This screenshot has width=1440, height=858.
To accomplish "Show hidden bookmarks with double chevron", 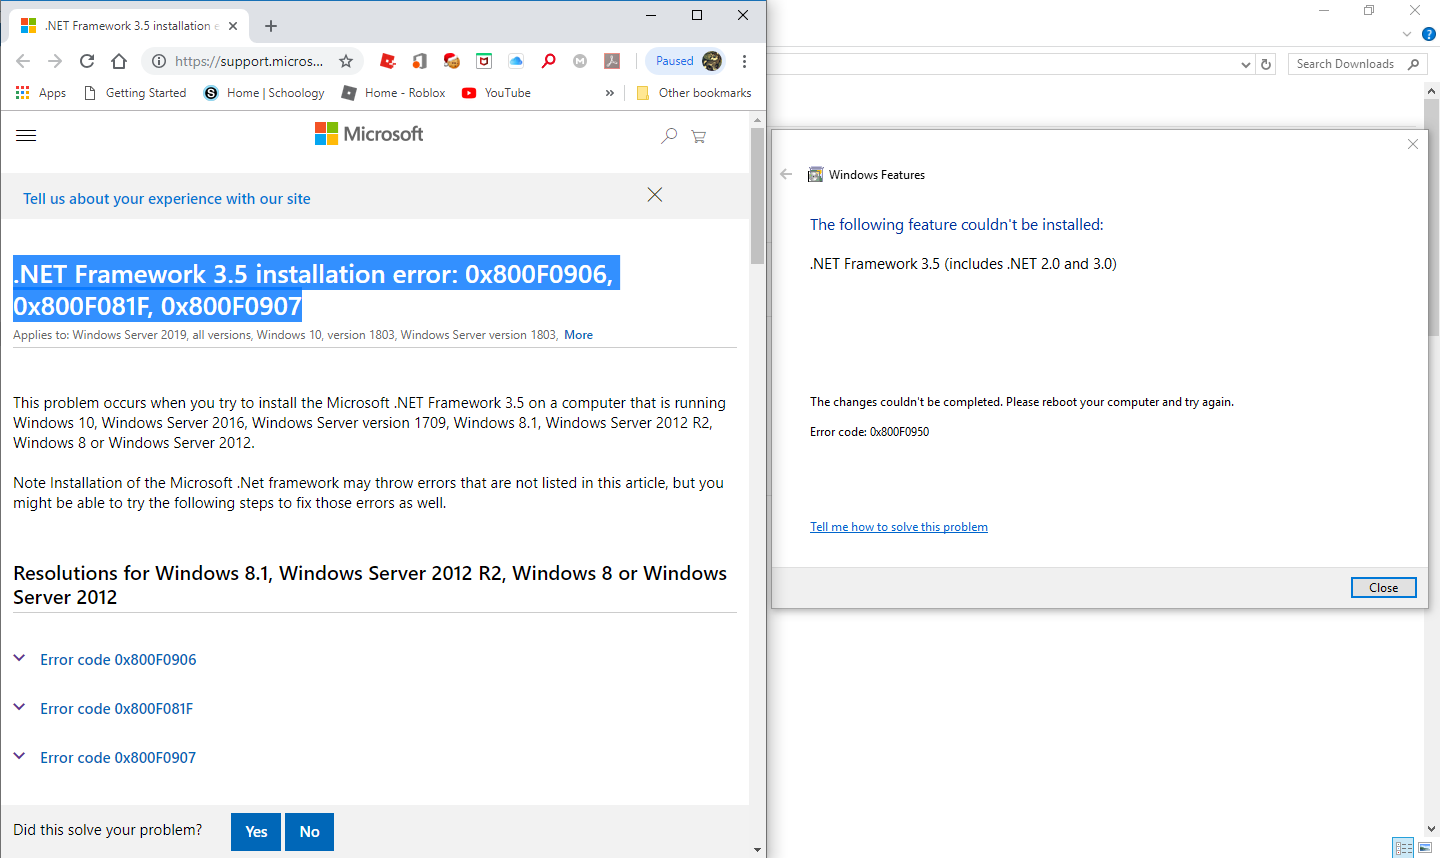I will click(x=610, y=93).
